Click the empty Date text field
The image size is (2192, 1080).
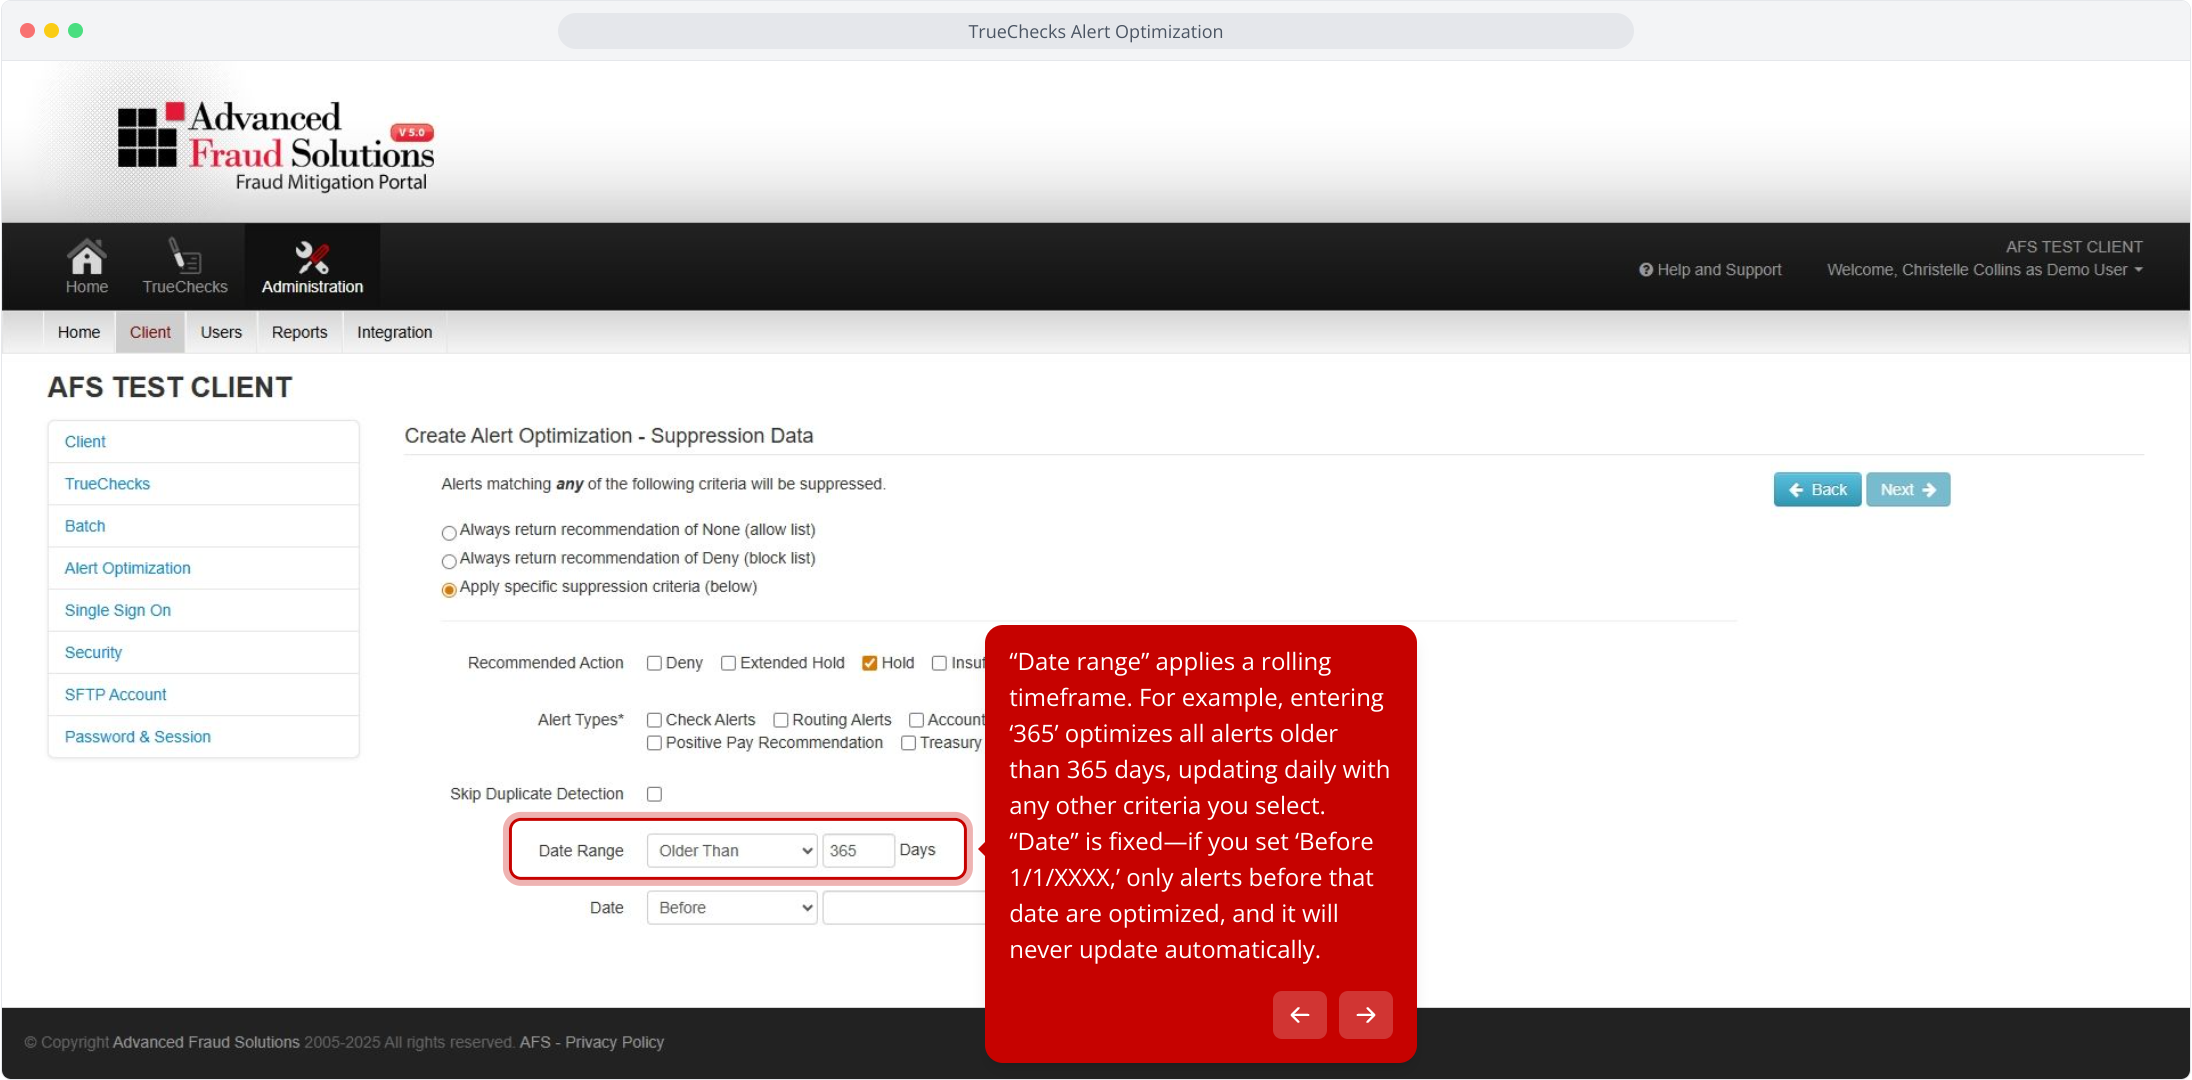[904, 908]
